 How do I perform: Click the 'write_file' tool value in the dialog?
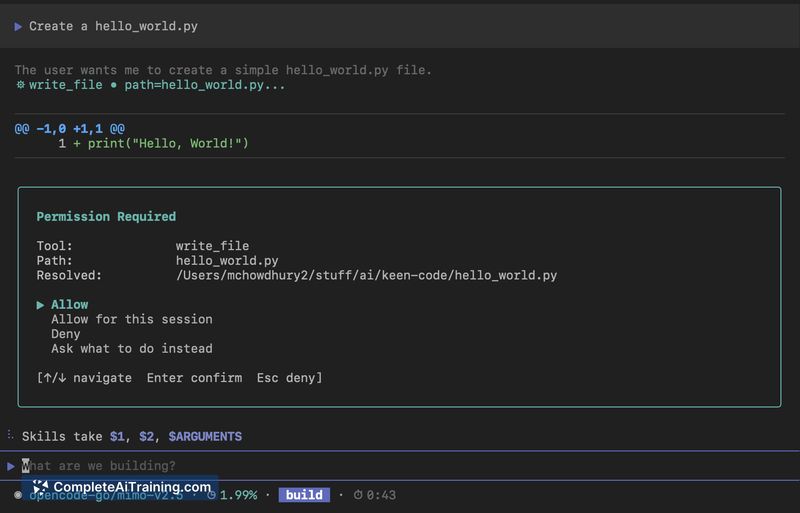point(212,246)
